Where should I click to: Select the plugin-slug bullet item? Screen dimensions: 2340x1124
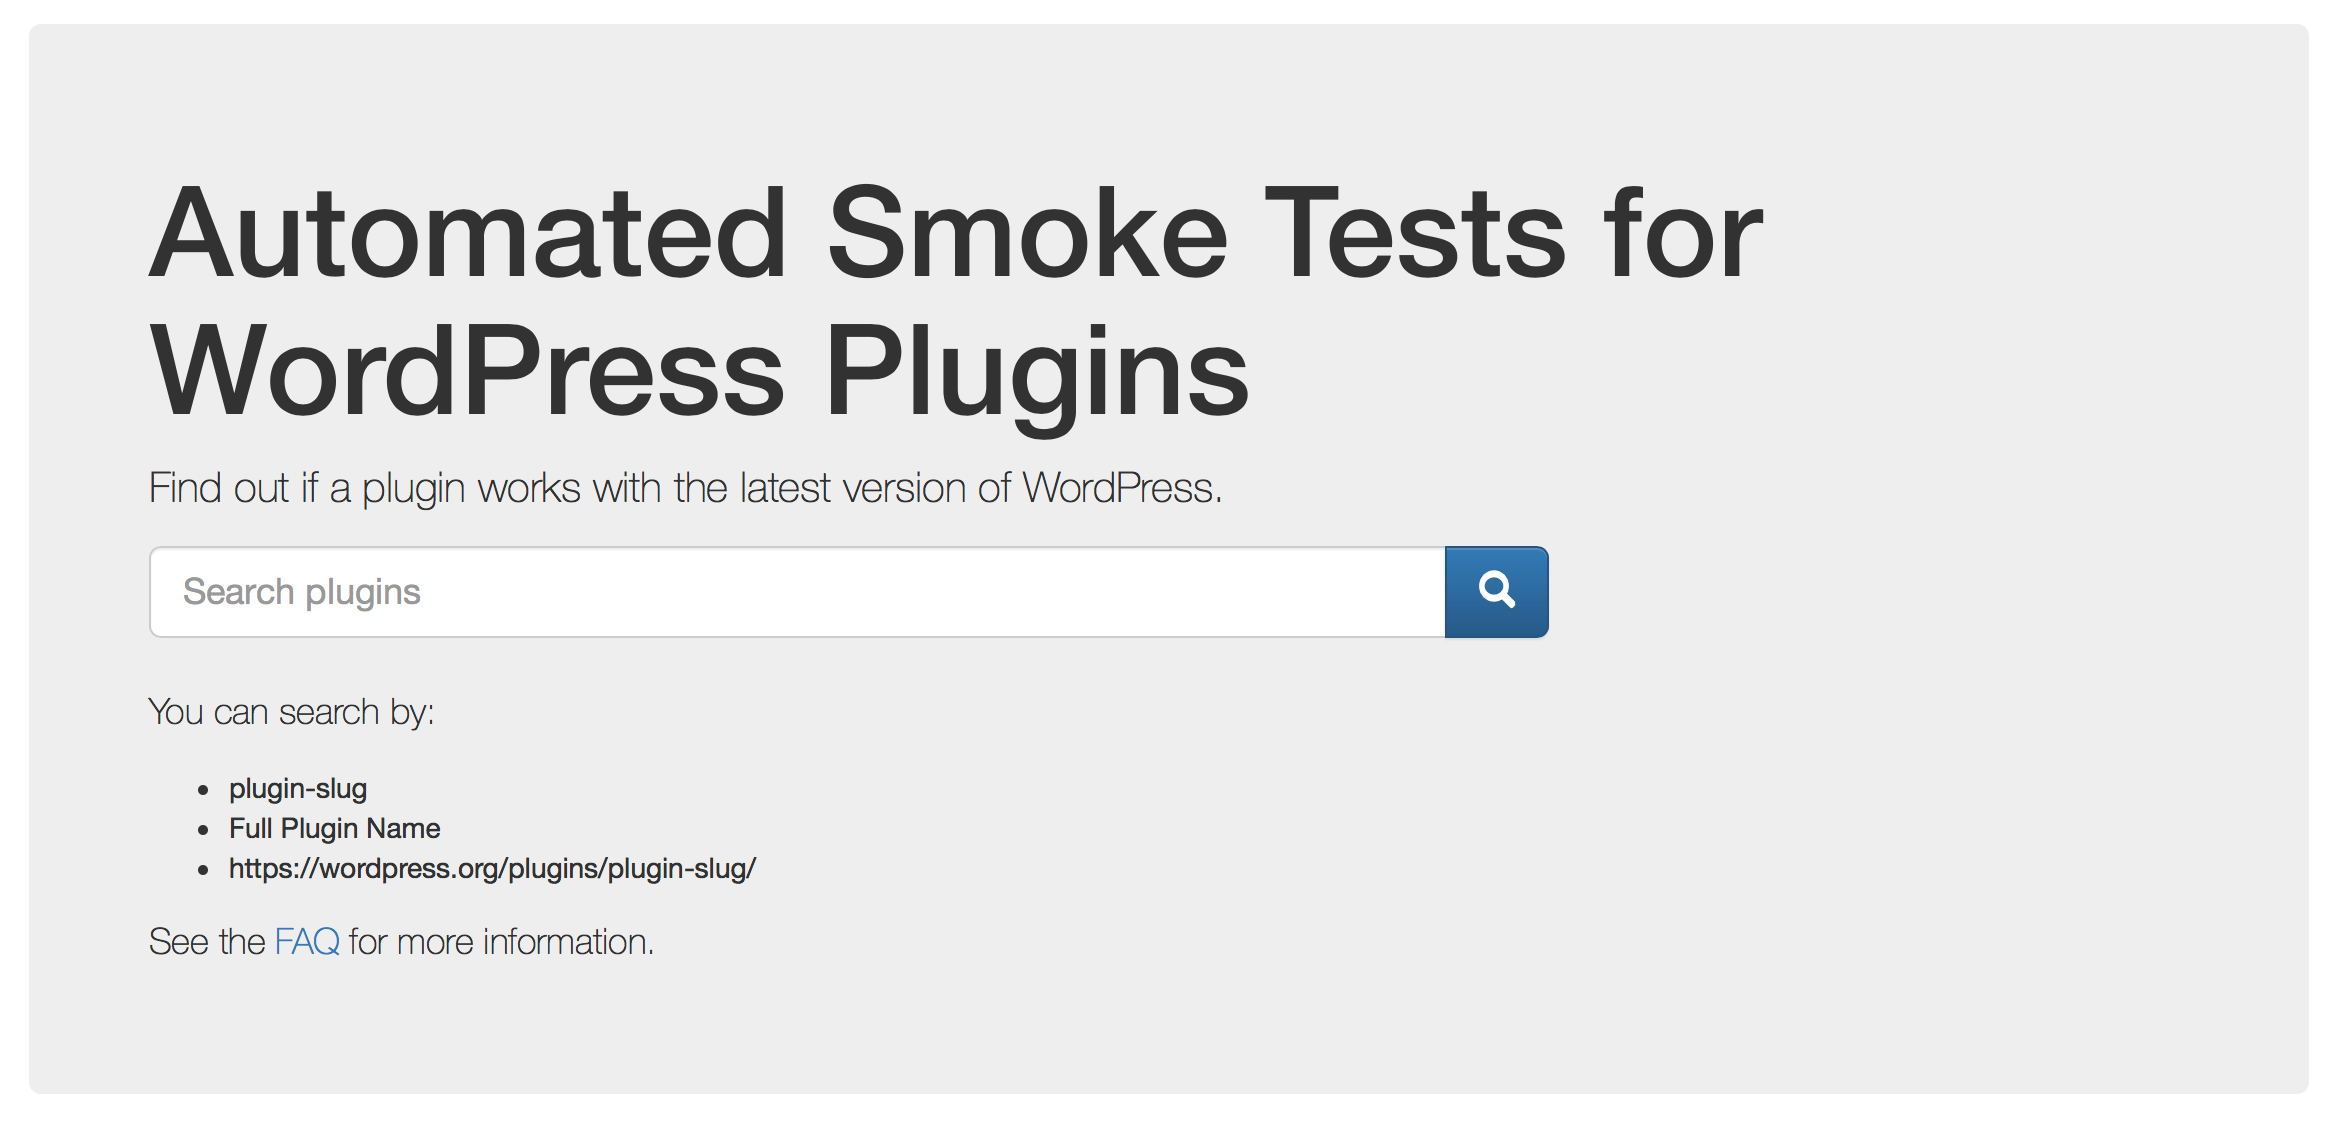point(297,788)
